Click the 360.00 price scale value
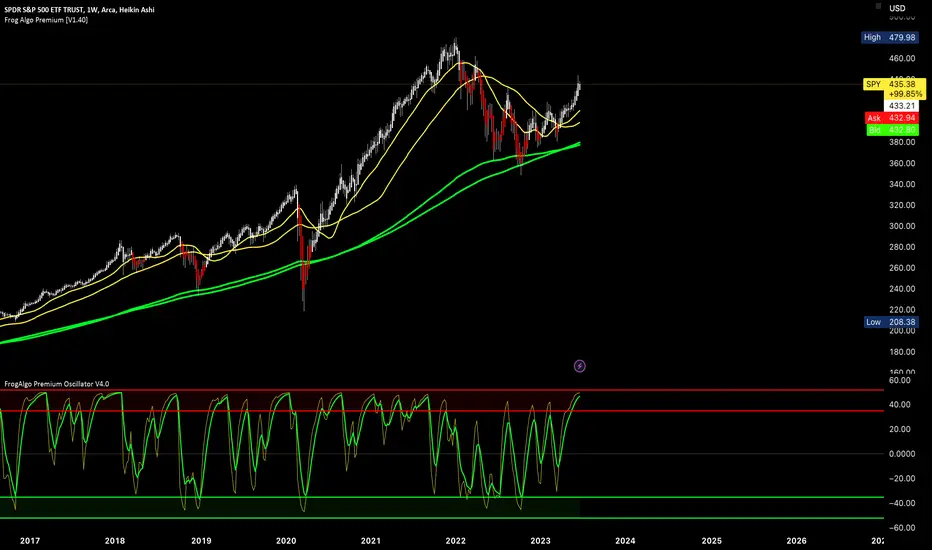 [x=902, y=163]
